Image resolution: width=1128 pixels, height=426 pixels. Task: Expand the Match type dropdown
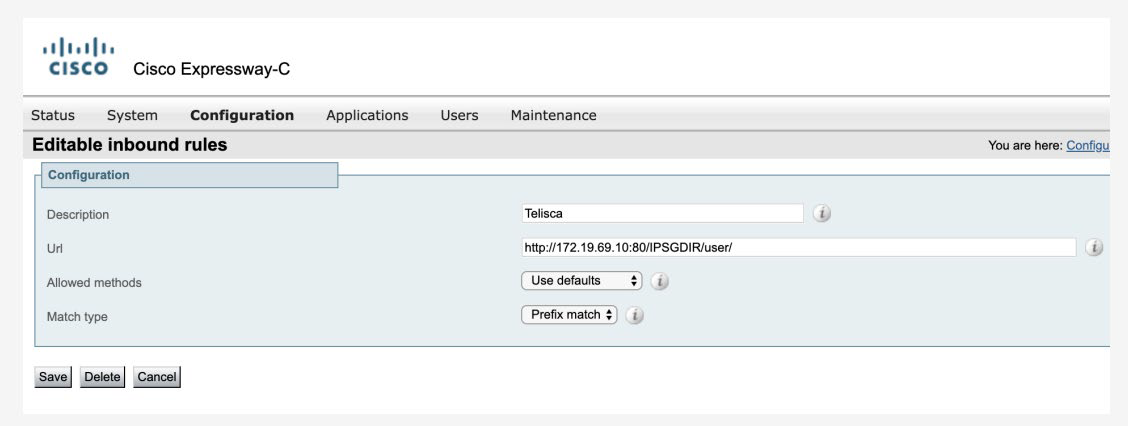[x=570, y=314]
